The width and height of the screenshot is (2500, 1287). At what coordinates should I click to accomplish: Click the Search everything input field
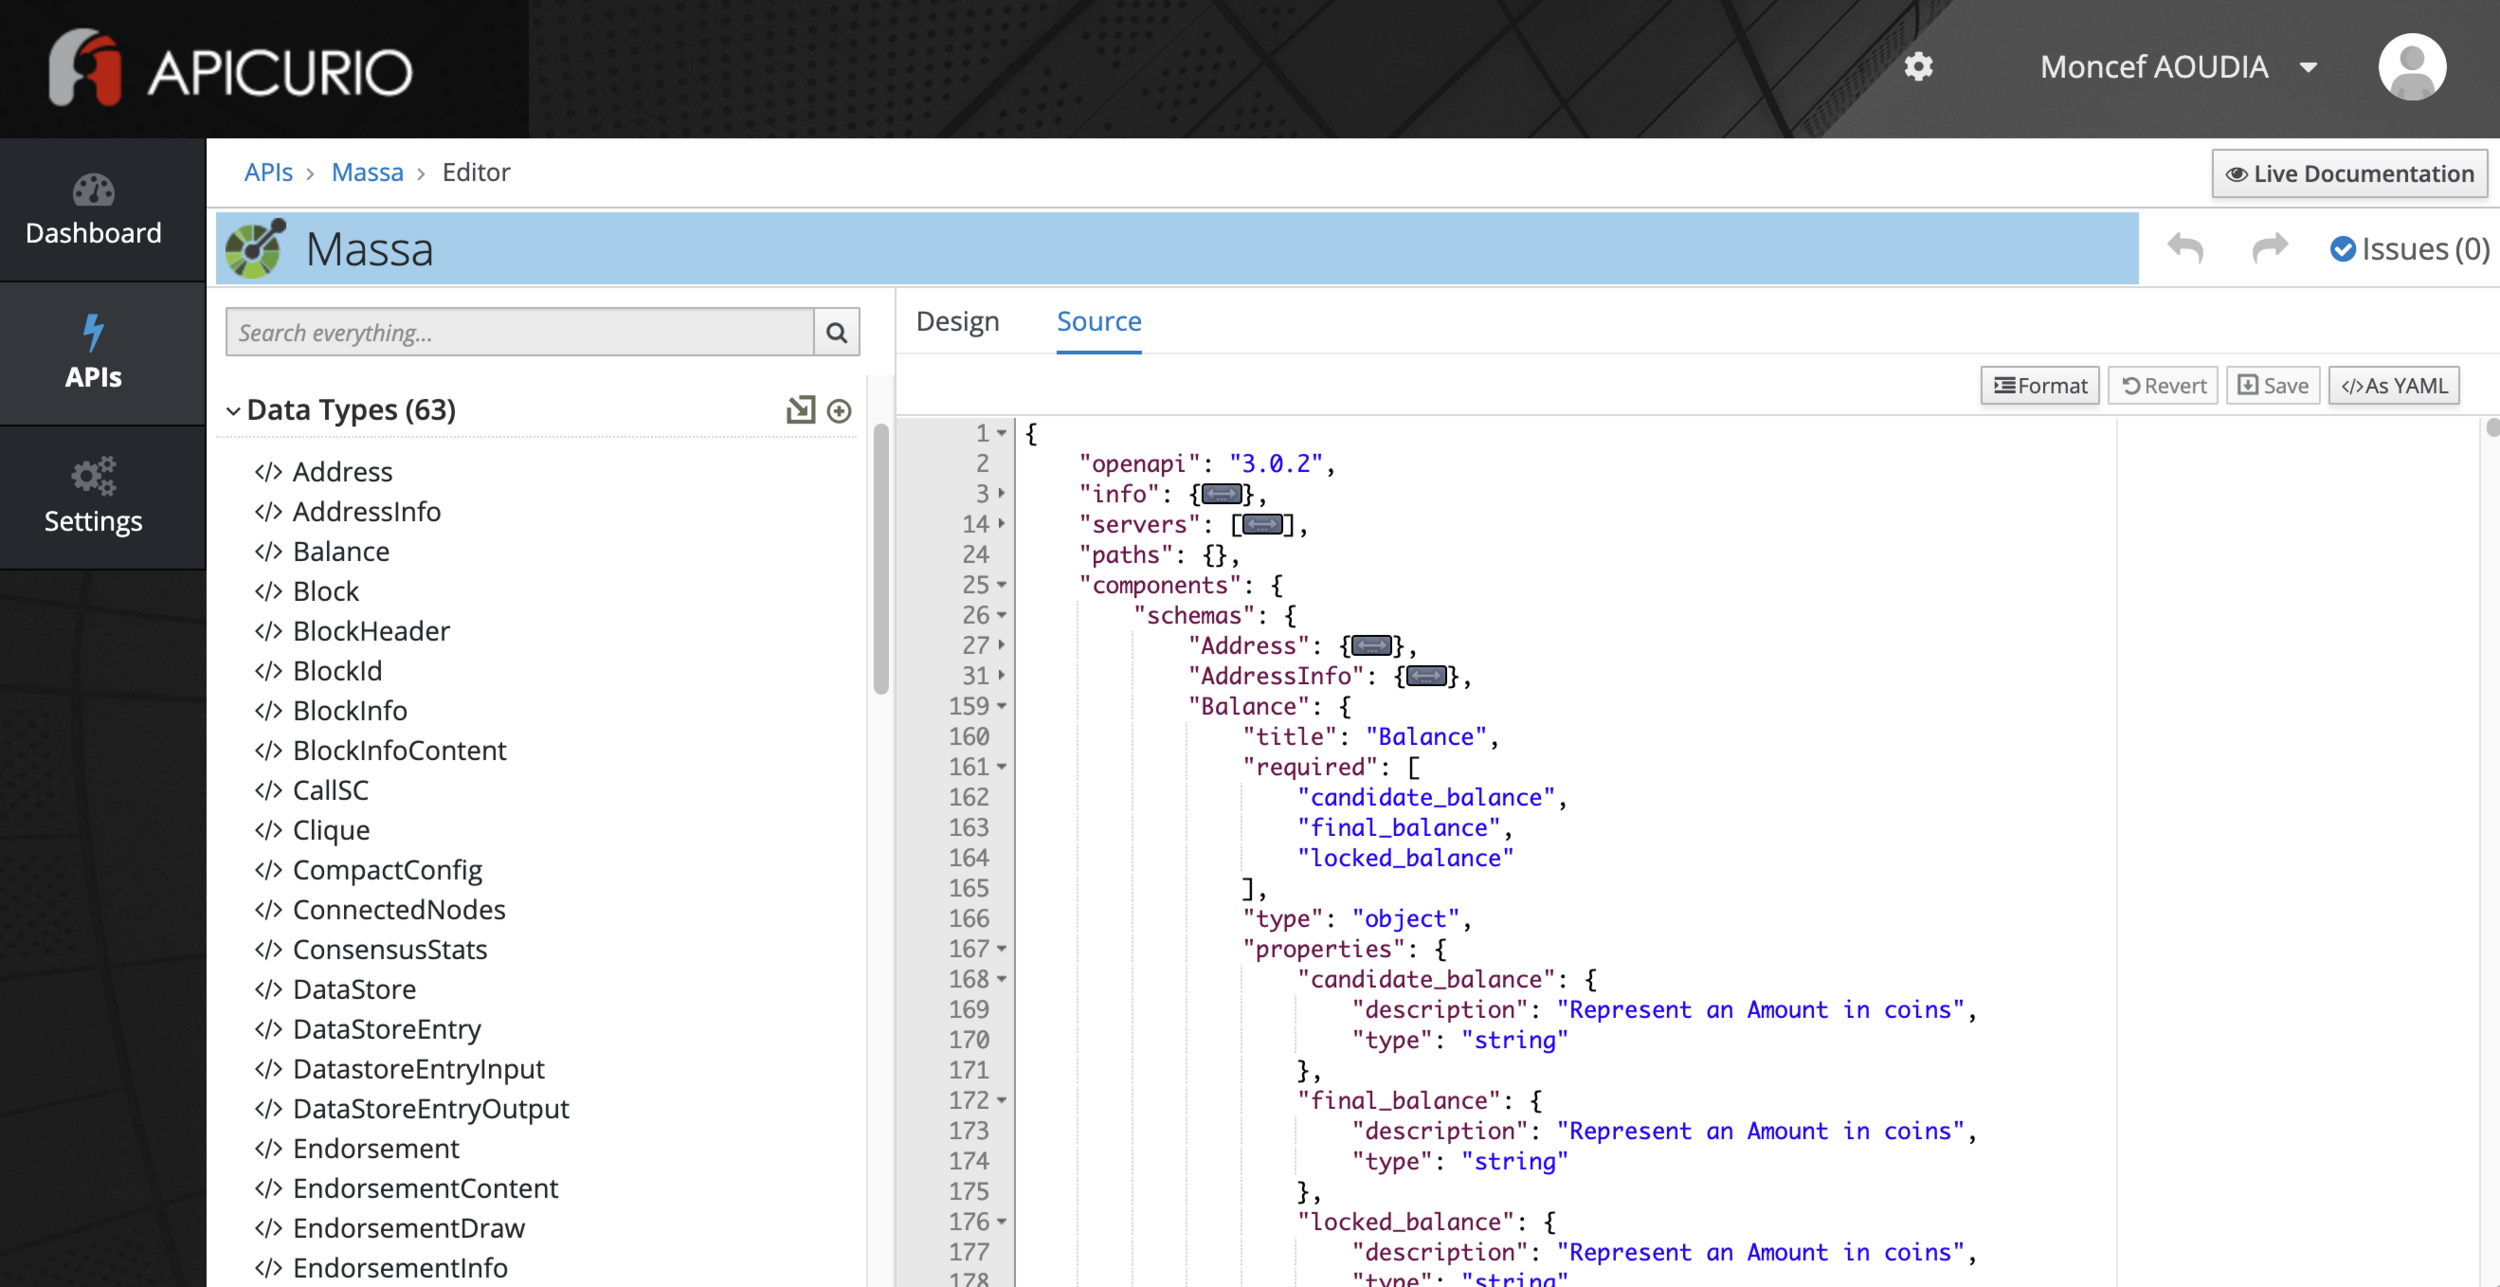click(x=519, y=333)
